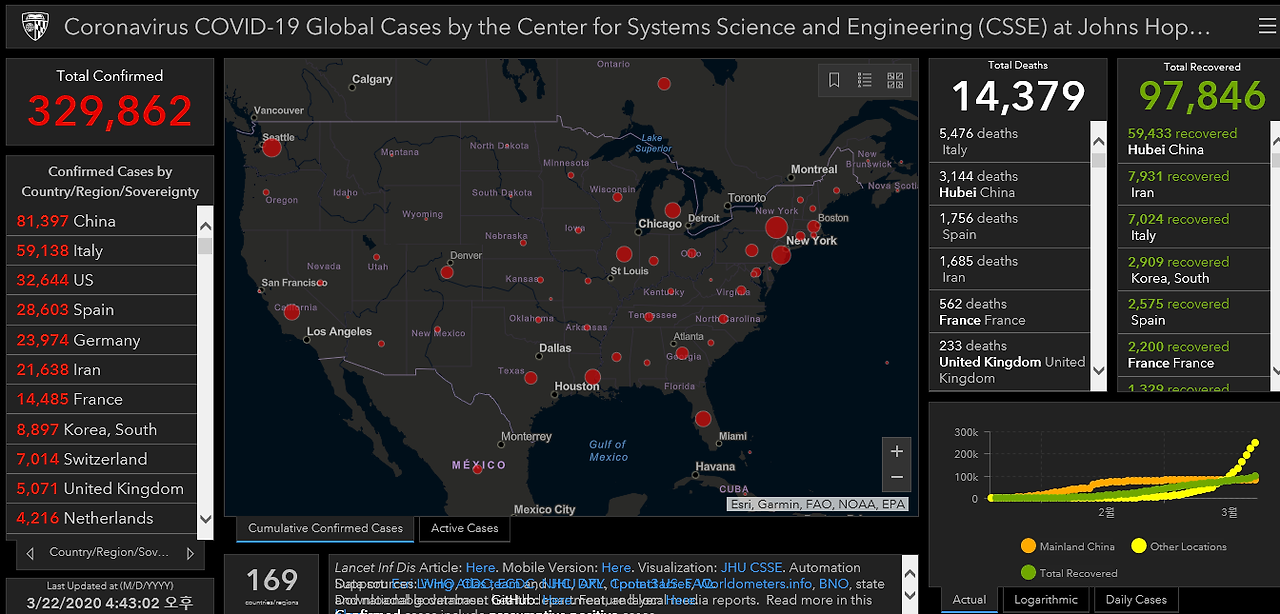Open the Lancet article 'Here' link
This screenshot has height=614, width=1280.
coord(480,567)
